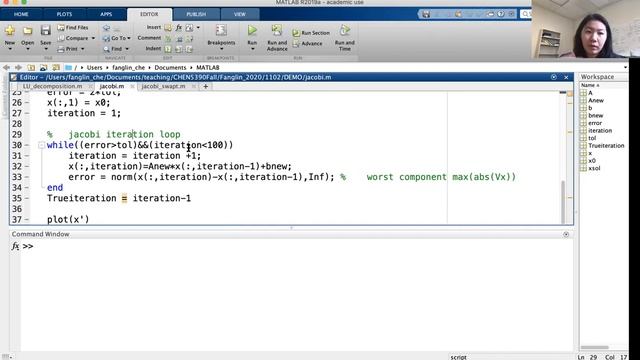This screenshot has height=360, width=640.
Task: Open the Go To dropdown
Action: 116,38
